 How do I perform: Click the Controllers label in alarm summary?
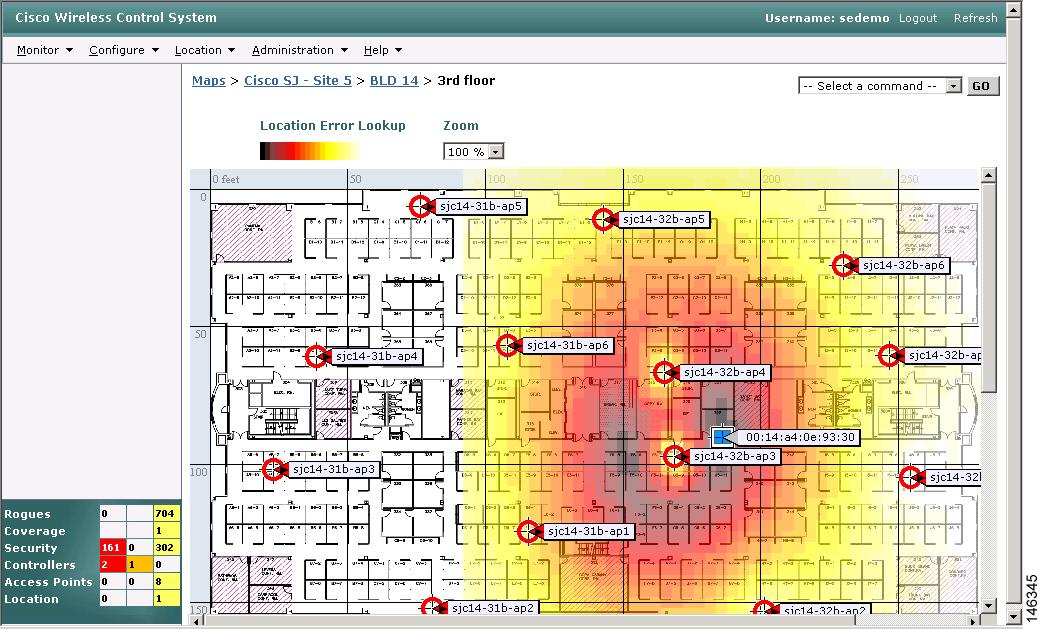(40, 565)
